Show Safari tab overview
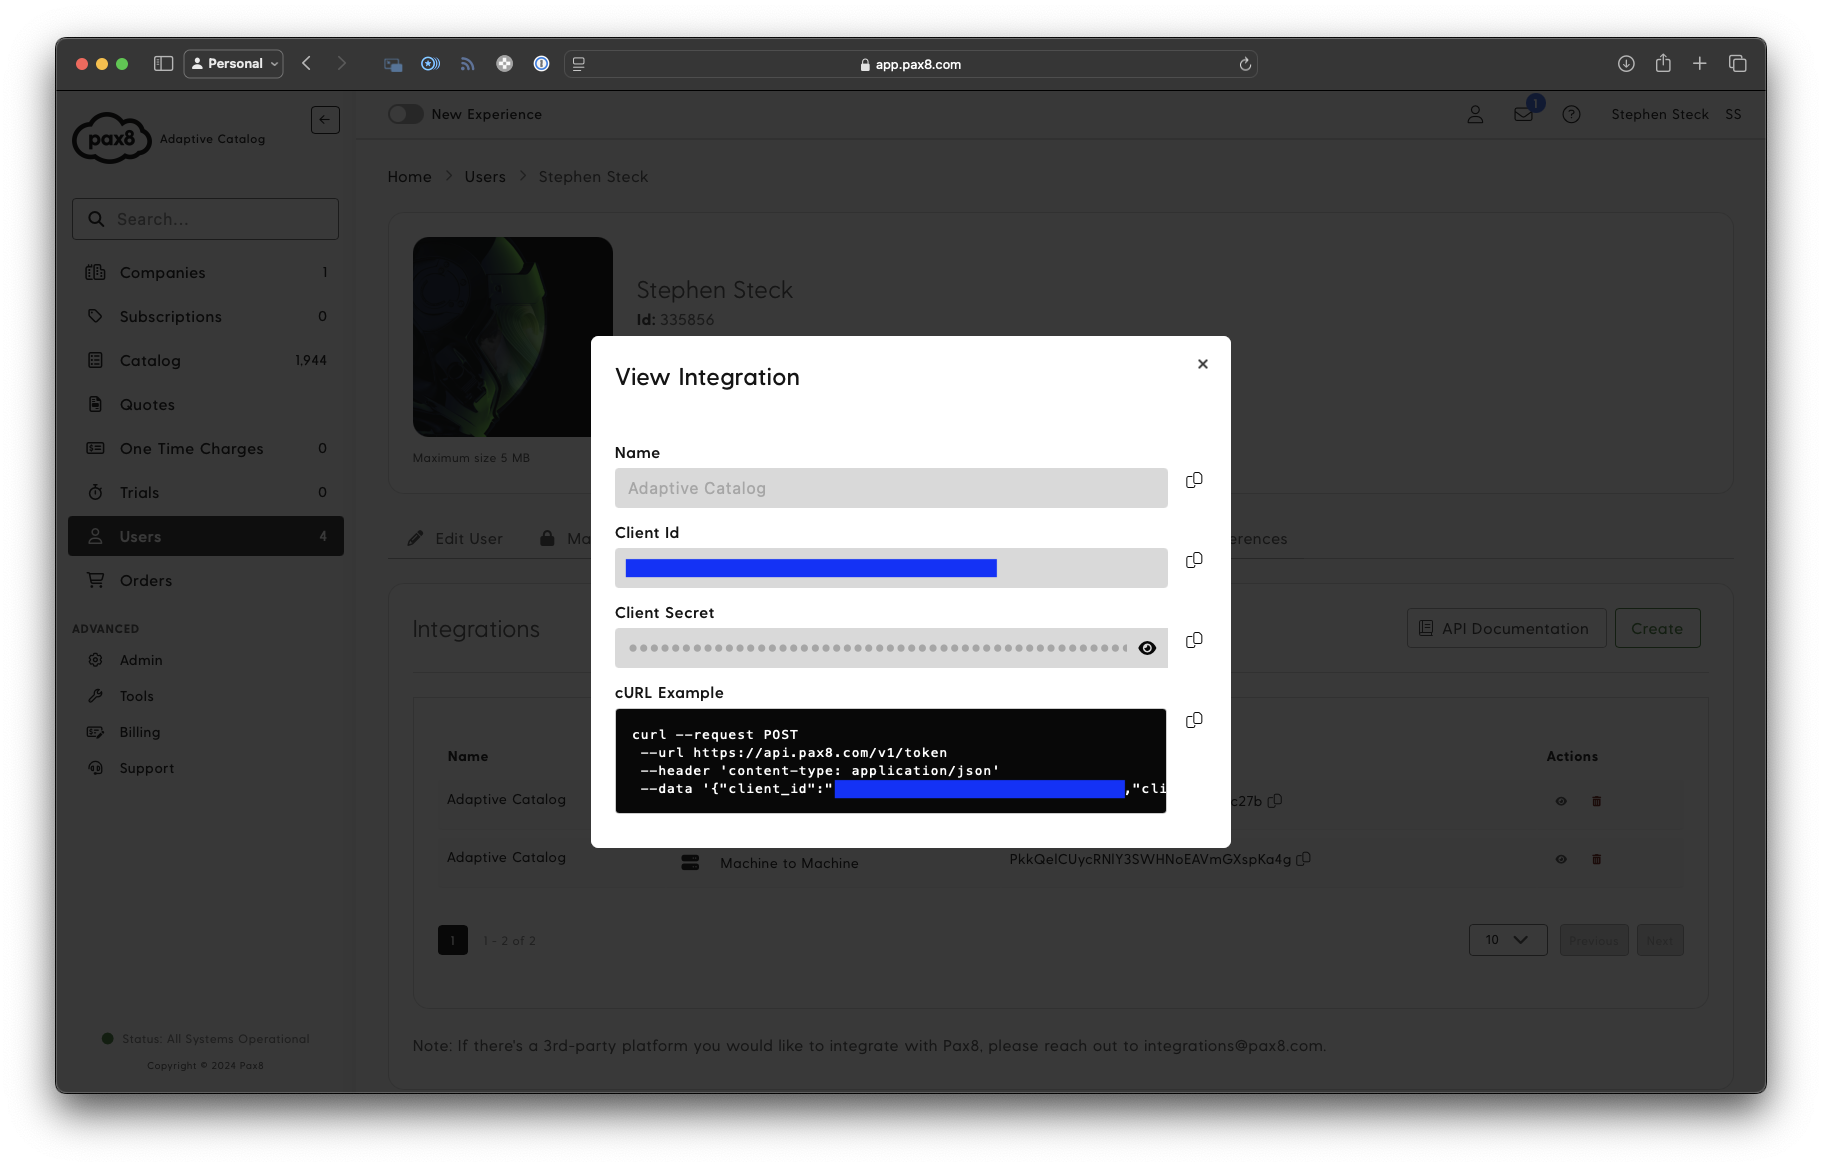This screenshot has height=1167, width=1822. click(x=1738, y=64)
